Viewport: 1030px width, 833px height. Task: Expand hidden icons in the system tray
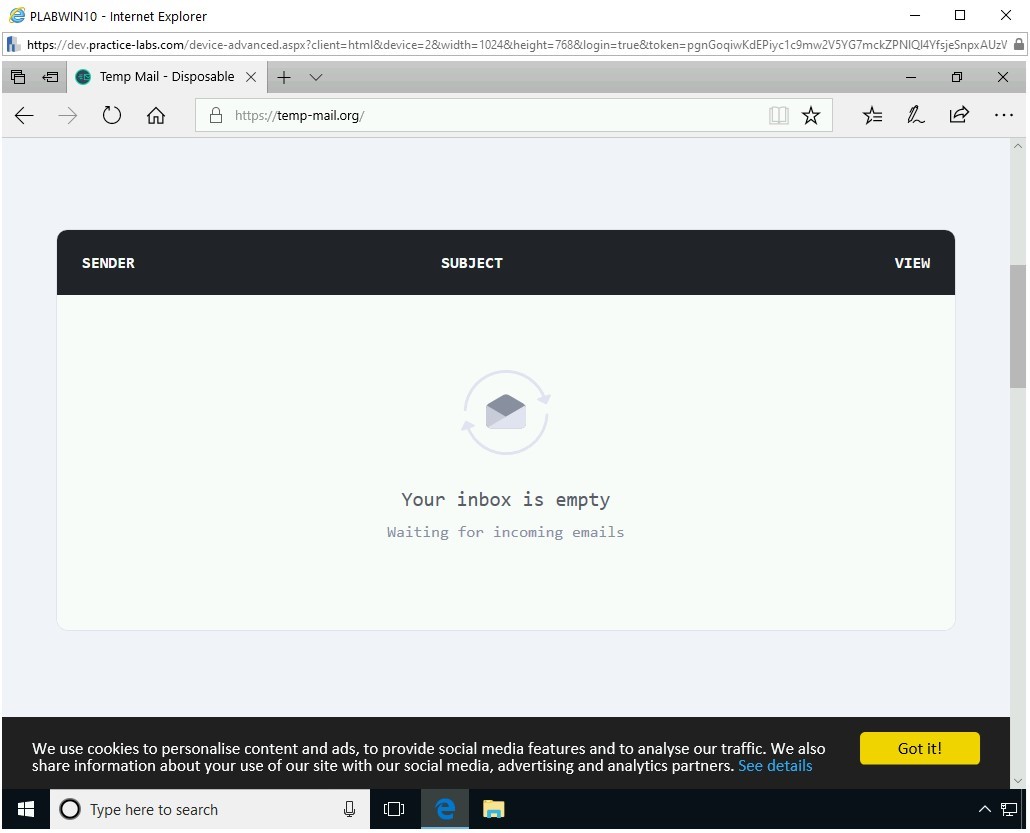tap(985, 809)
